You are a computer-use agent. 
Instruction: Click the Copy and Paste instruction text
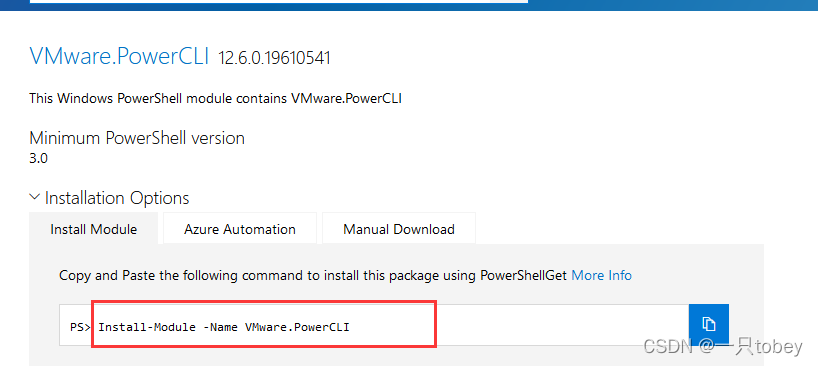(313, 275)
